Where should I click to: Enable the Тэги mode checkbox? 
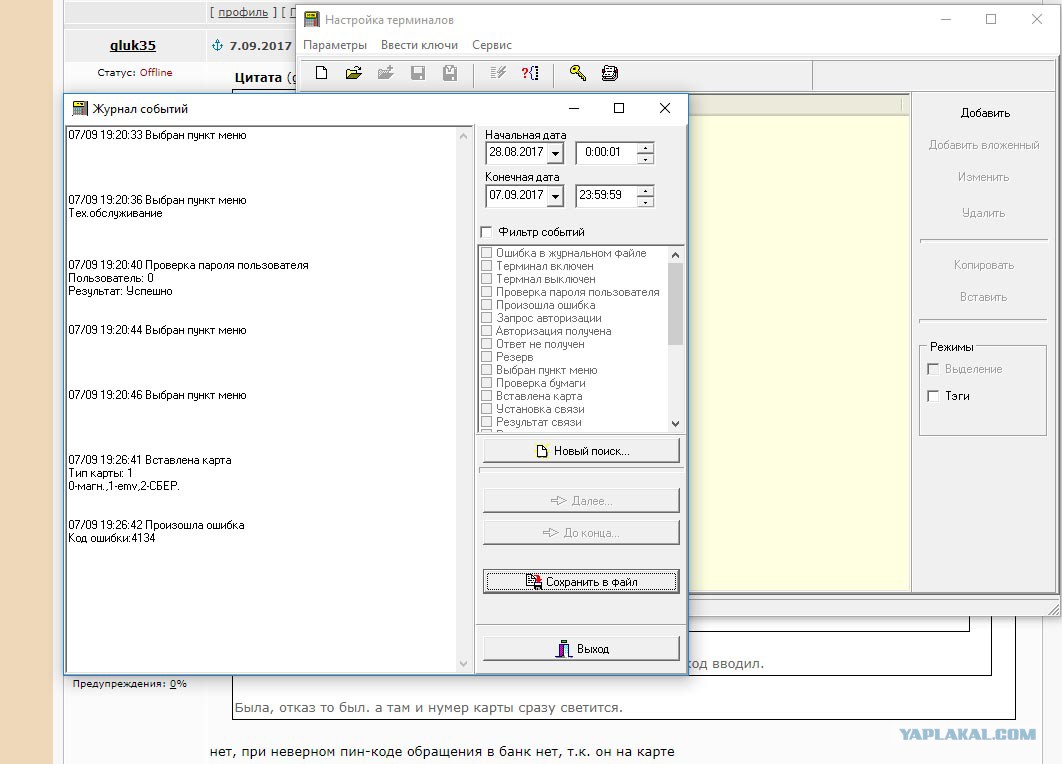point(933,396)
